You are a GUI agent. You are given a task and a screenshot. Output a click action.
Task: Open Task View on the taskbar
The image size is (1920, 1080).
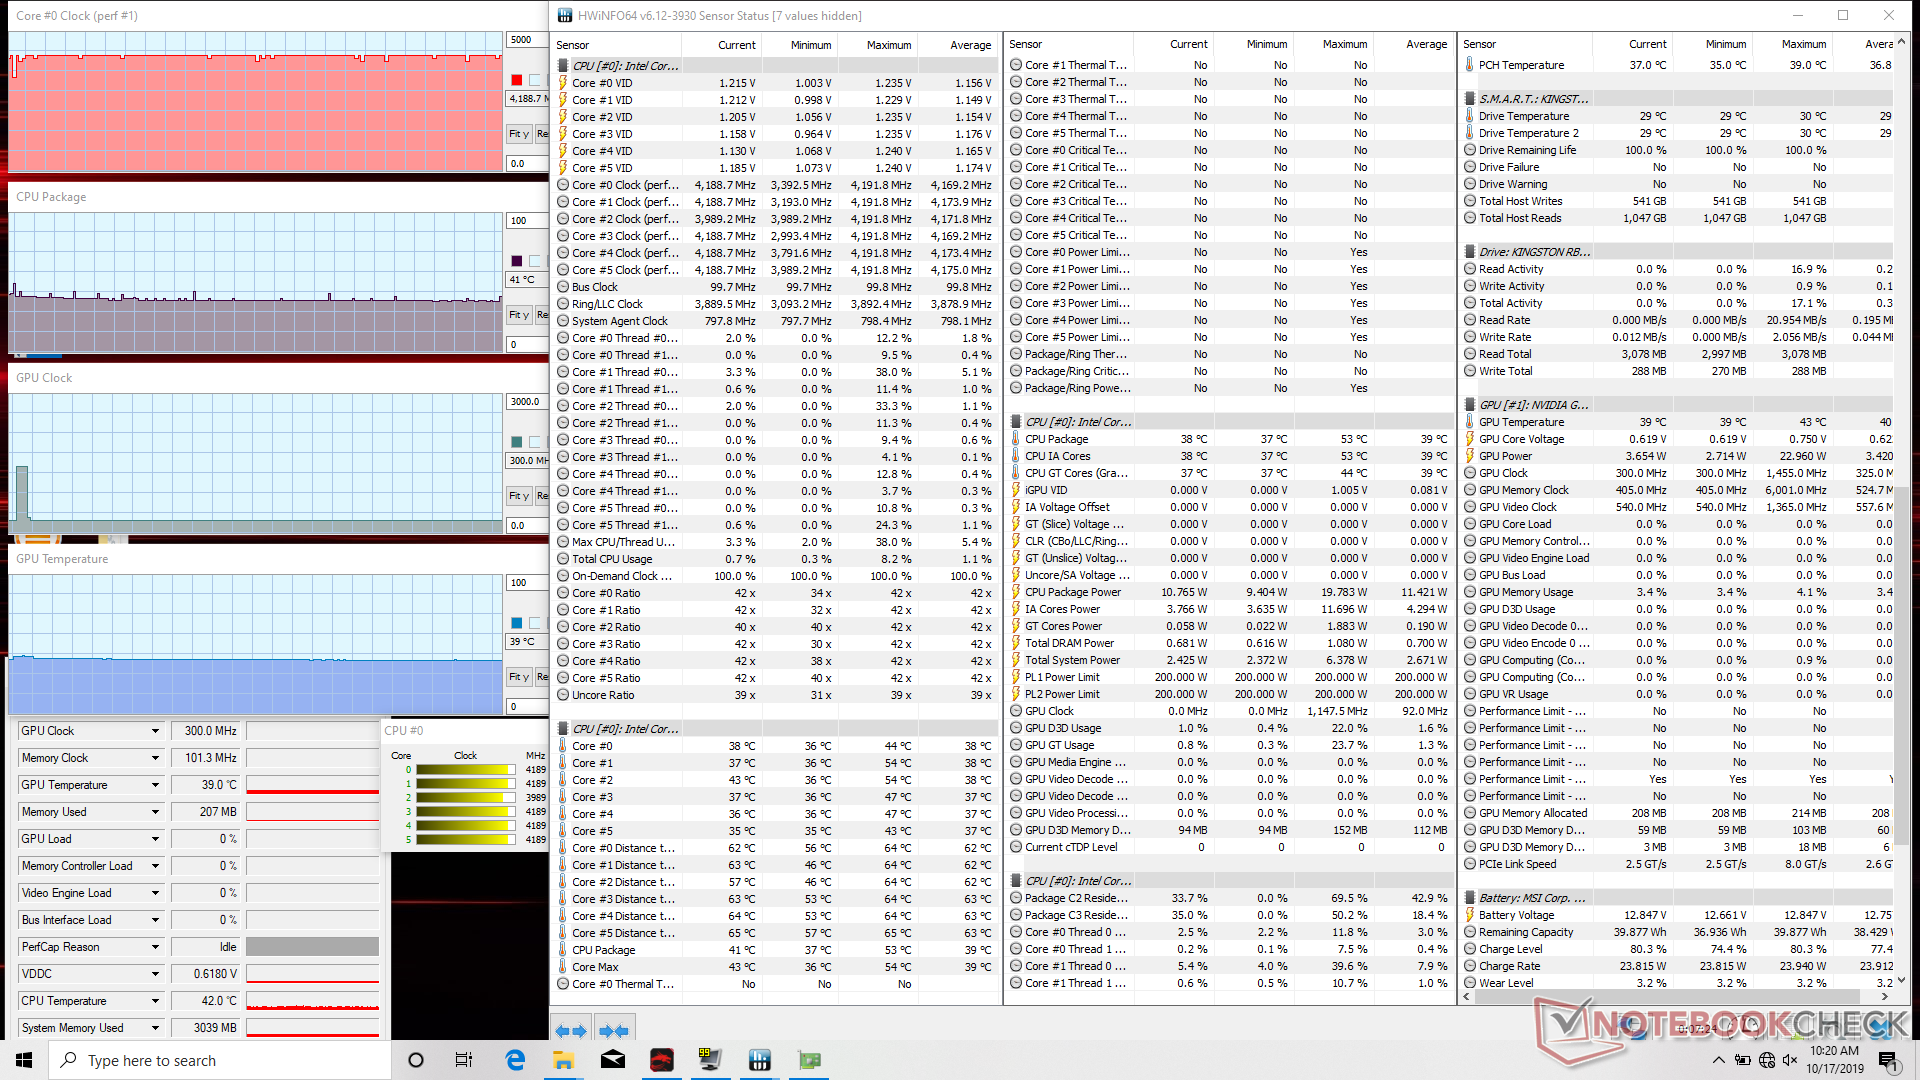(464, 1060)
